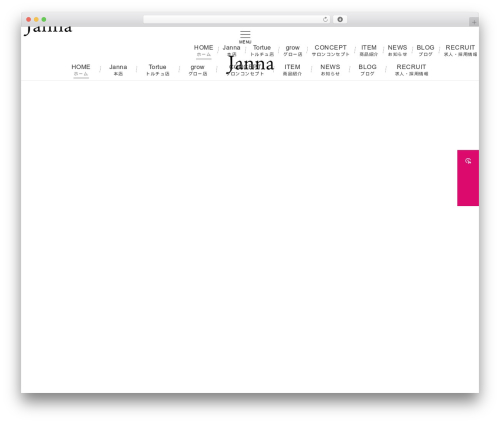
Task: Open BLOG in lower navigation row
Action: click(x=367, y=70)
